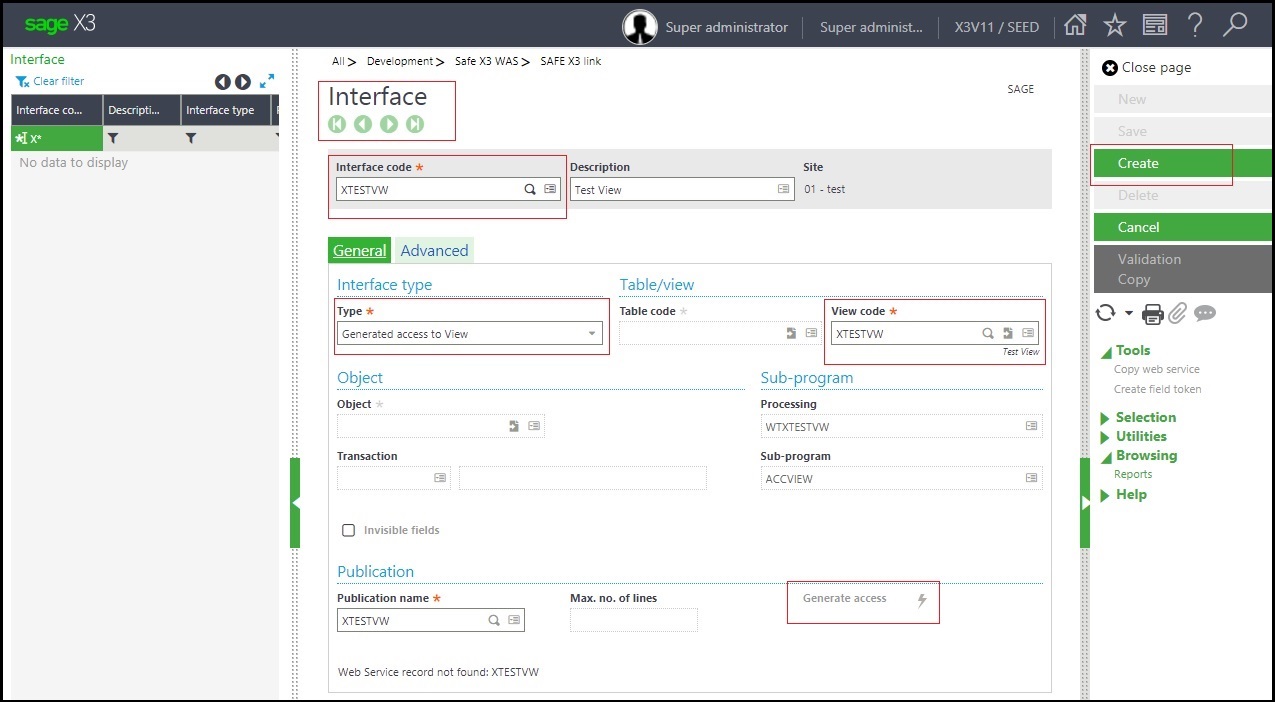Click the printer icon in right panel

(x=1152, y=314)
